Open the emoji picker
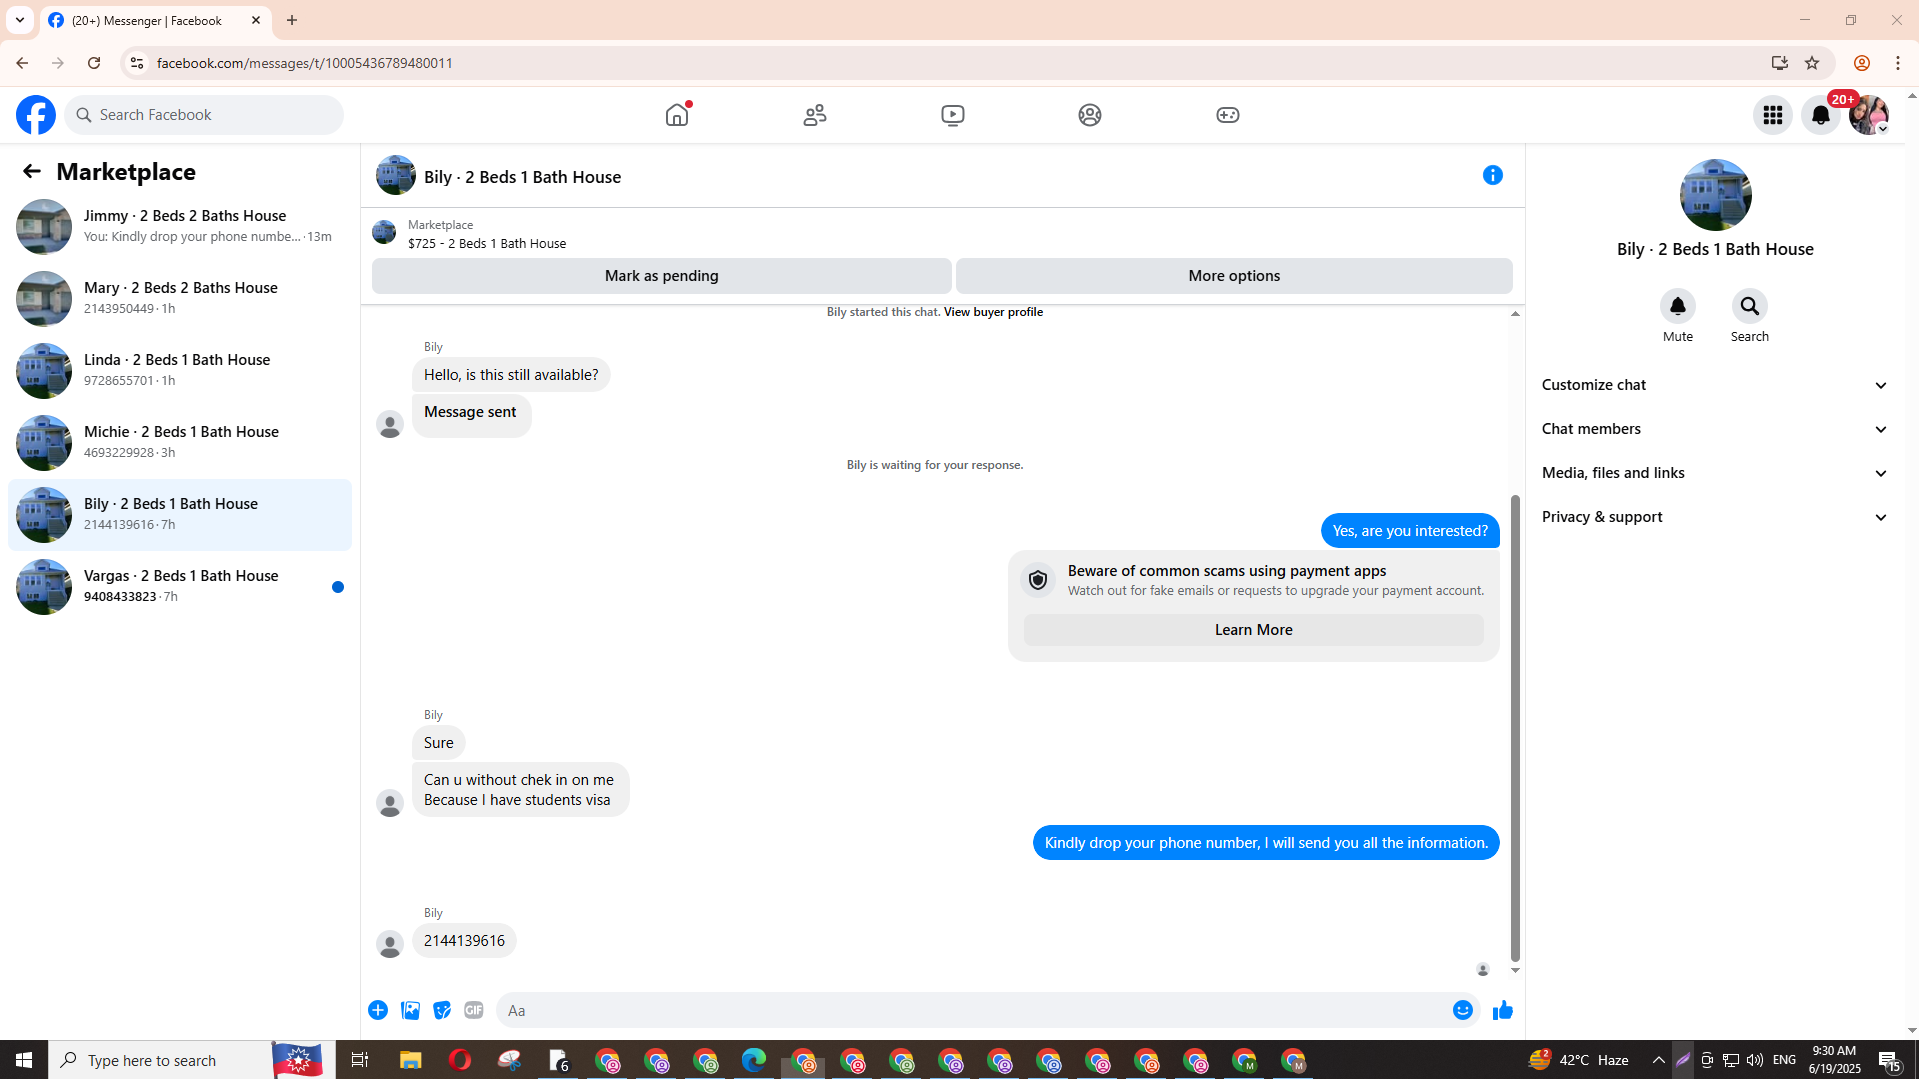 coord(1463,1010)
